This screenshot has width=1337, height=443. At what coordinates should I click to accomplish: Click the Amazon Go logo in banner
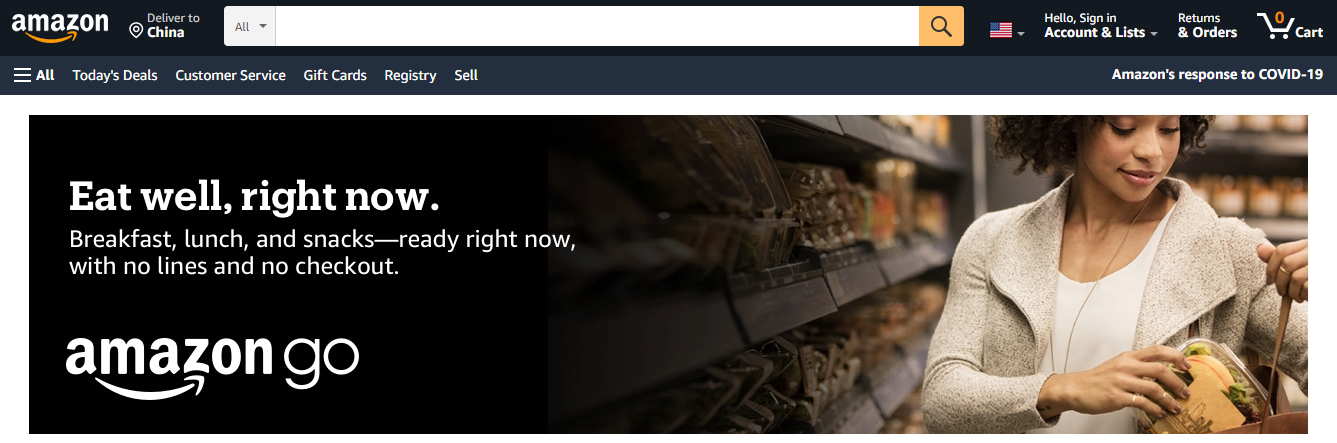[212, 366]
